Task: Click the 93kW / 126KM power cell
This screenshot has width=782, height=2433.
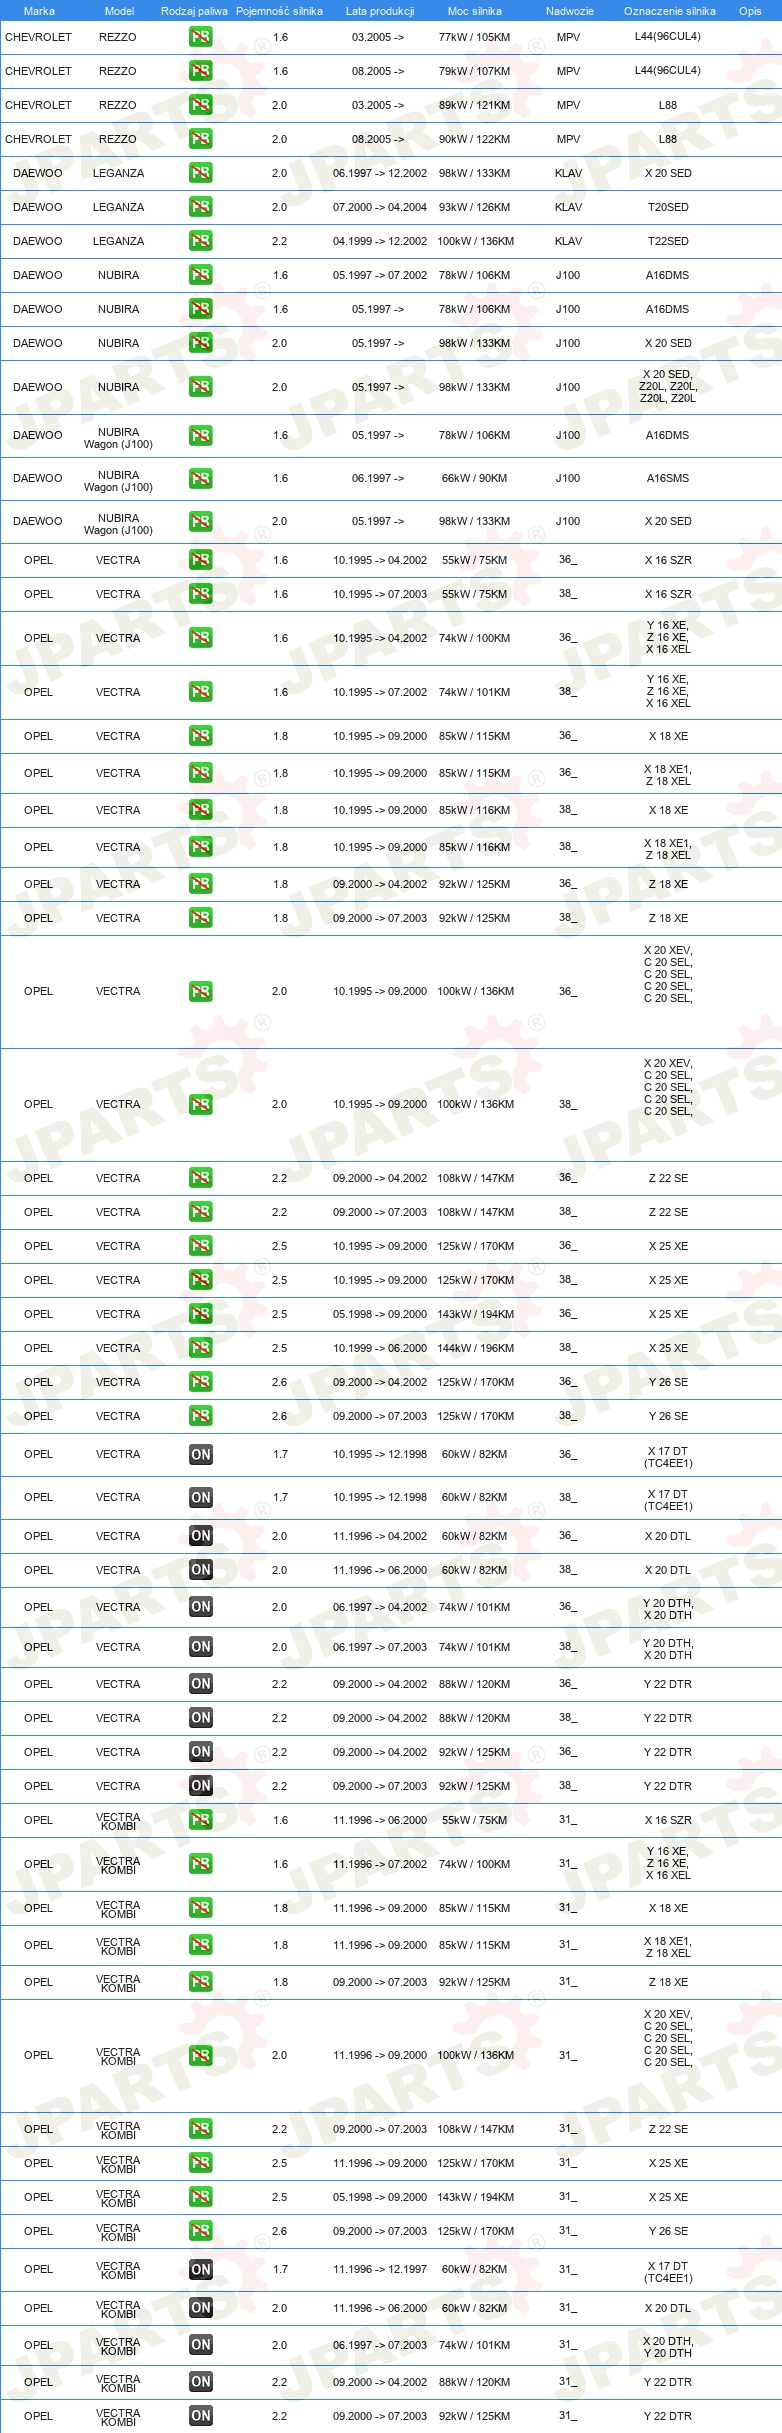Action: pyautogui.click(x=475, y=207)
